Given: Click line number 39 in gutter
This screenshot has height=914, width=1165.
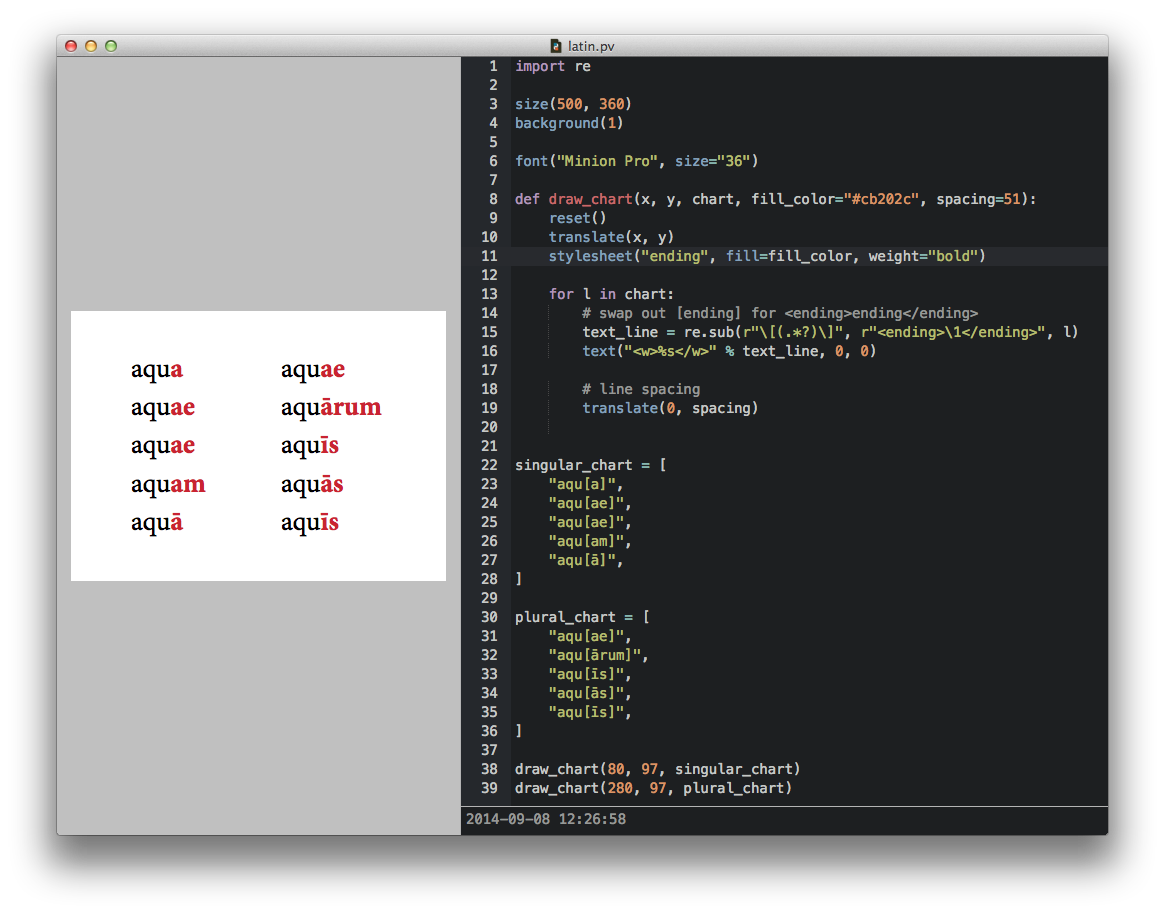Looking at the screenshot, I should pos(489,788).
